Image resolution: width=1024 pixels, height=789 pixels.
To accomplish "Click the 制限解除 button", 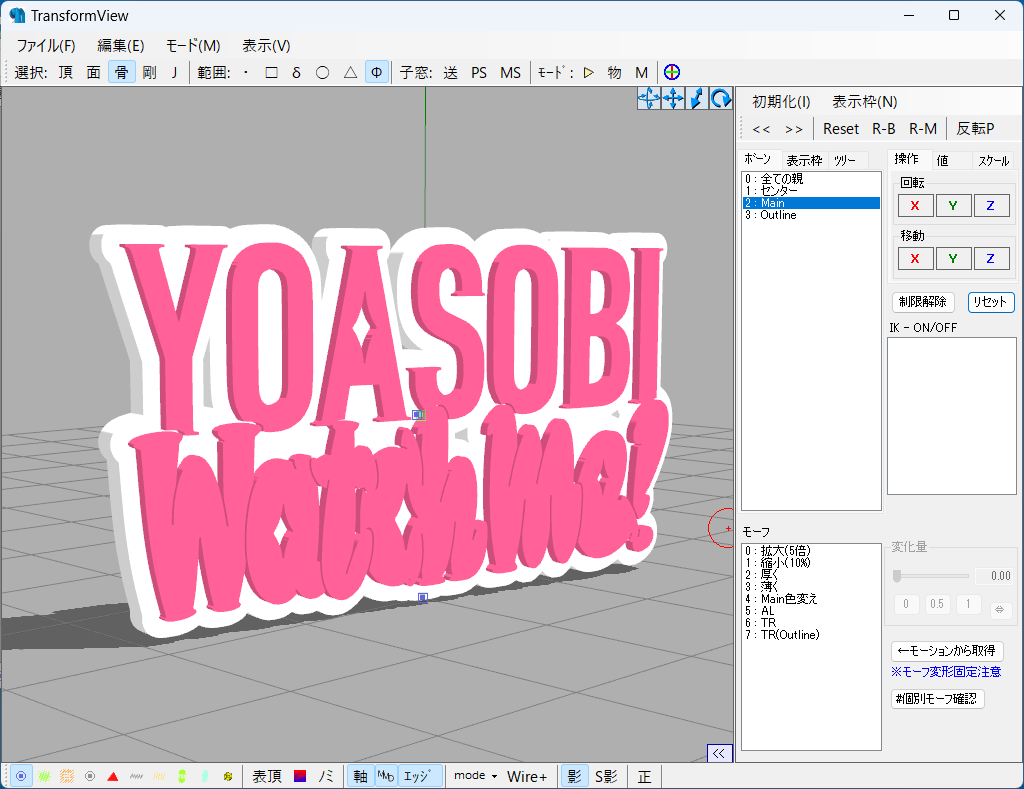I will [x=923, y=302].
